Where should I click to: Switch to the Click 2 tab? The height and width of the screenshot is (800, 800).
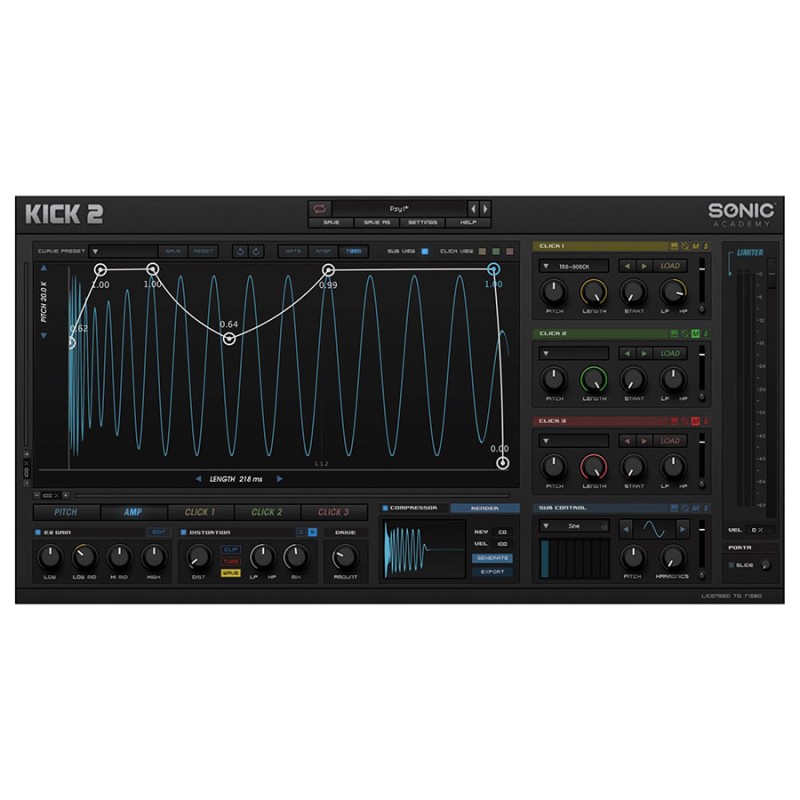(266, 512)
